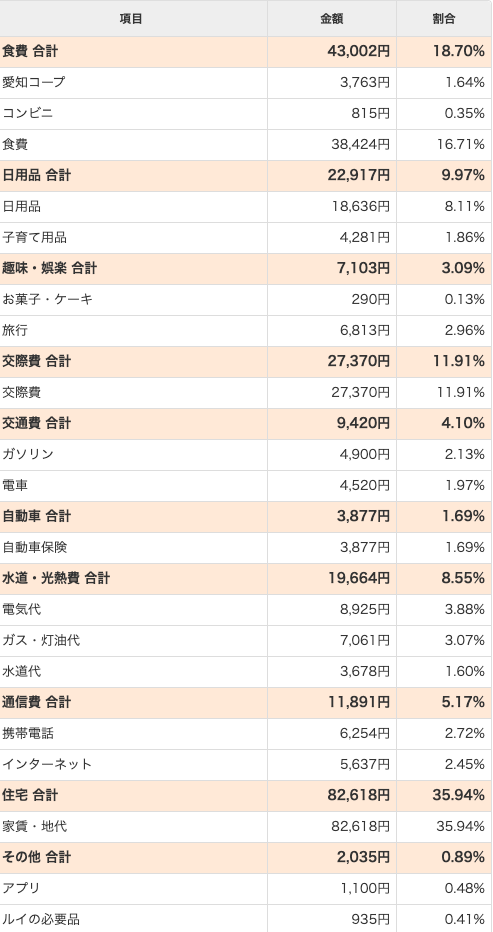Click the ガソリン row label

[x=28, y=455]
